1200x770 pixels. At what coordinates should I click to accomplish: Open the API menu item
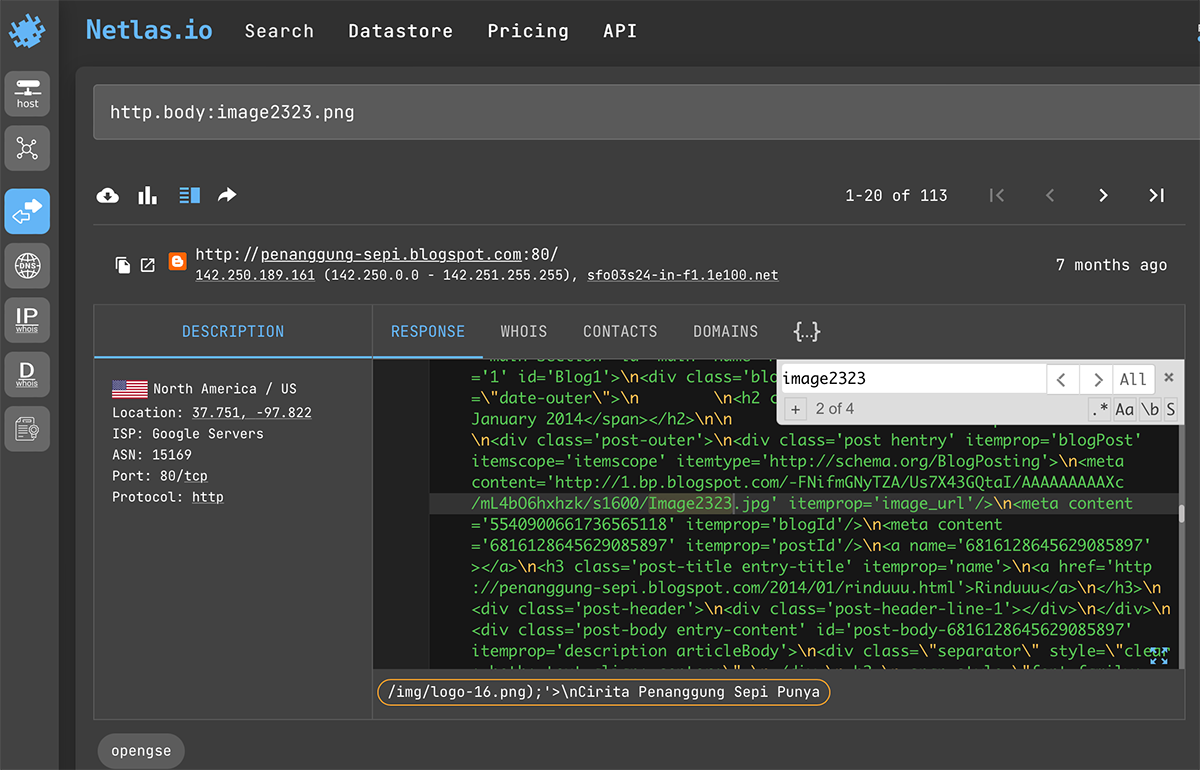620,31
